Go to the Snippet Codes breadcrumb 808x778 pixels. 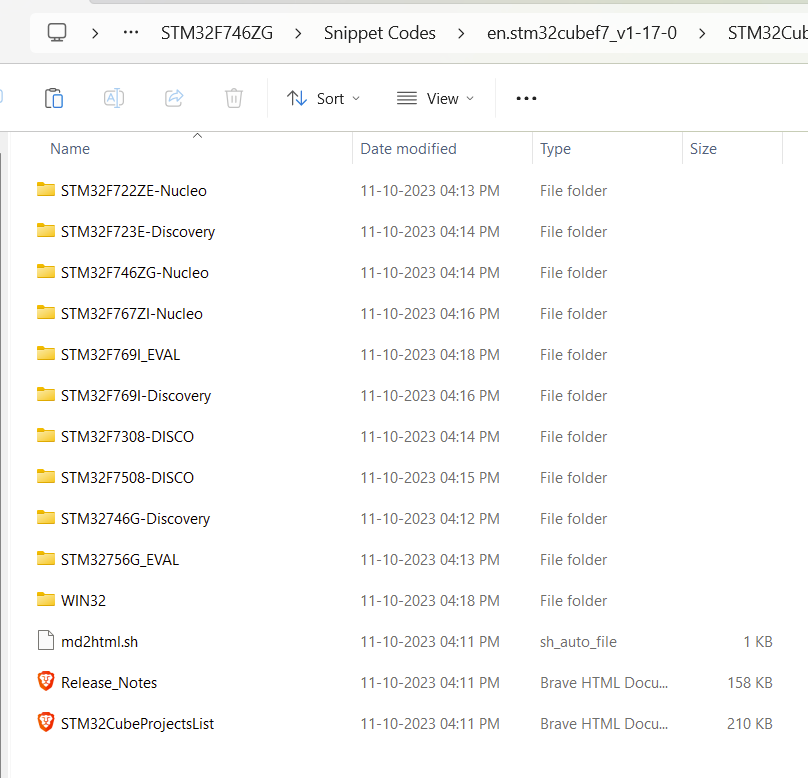pyautogui.click(x=380, y=33)
